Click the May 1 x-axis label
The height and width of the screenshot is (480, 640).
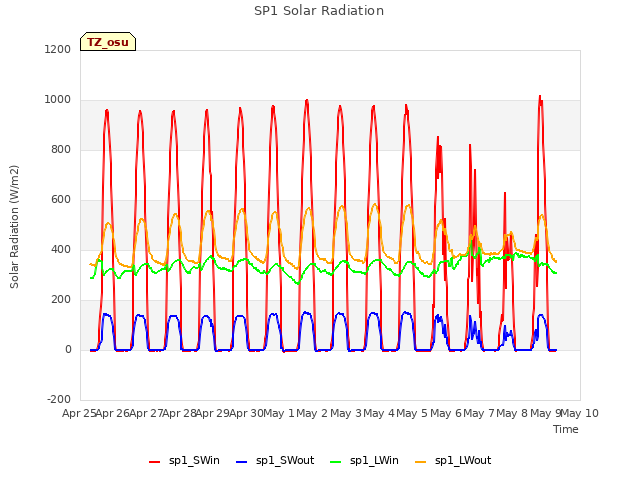click(x=279, y=413)
